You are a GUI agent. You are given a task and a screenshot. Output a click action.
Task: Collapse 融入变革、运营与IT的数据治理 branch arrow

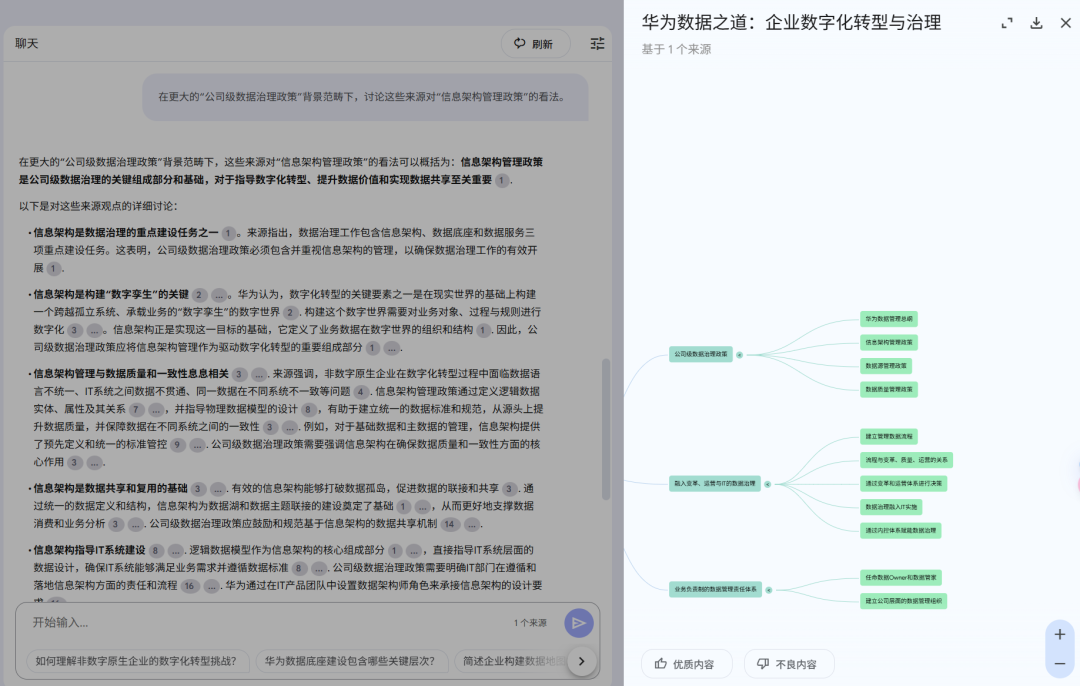click(x=767, y=484)
